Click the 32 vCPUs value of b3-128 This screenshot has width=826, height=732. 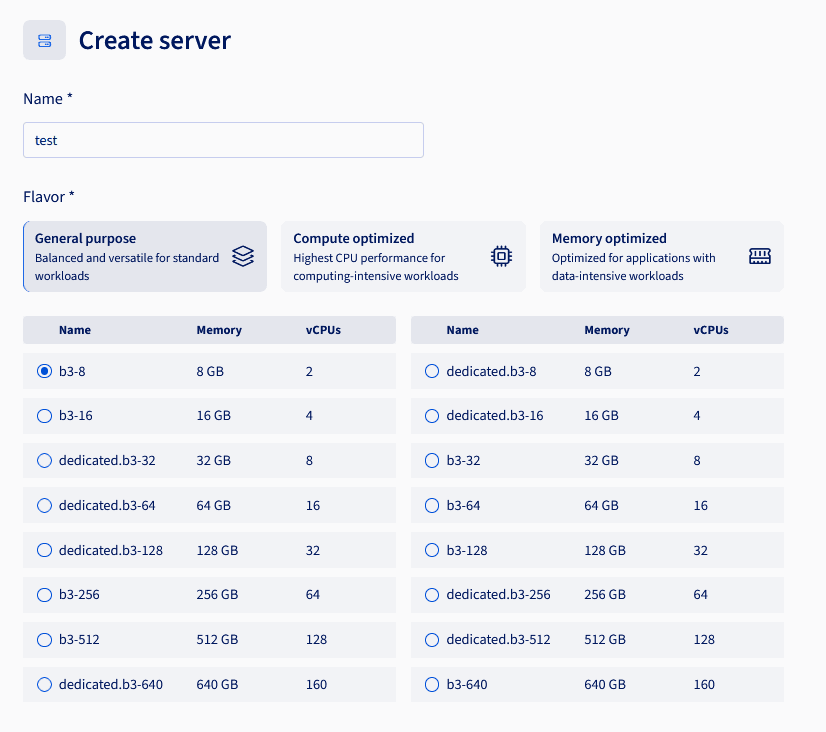click(x=700, y=550)
